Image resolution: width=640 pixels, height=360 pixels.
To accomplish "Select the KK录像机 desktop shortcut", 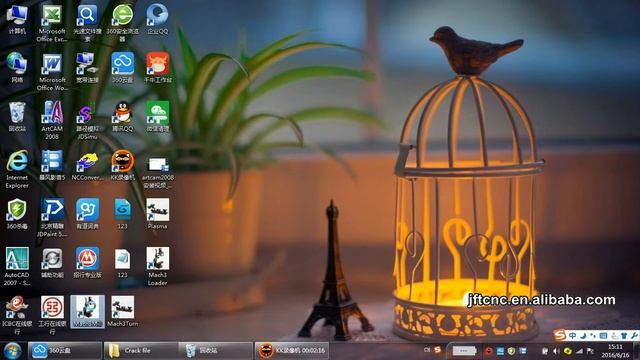I will 122,165.
